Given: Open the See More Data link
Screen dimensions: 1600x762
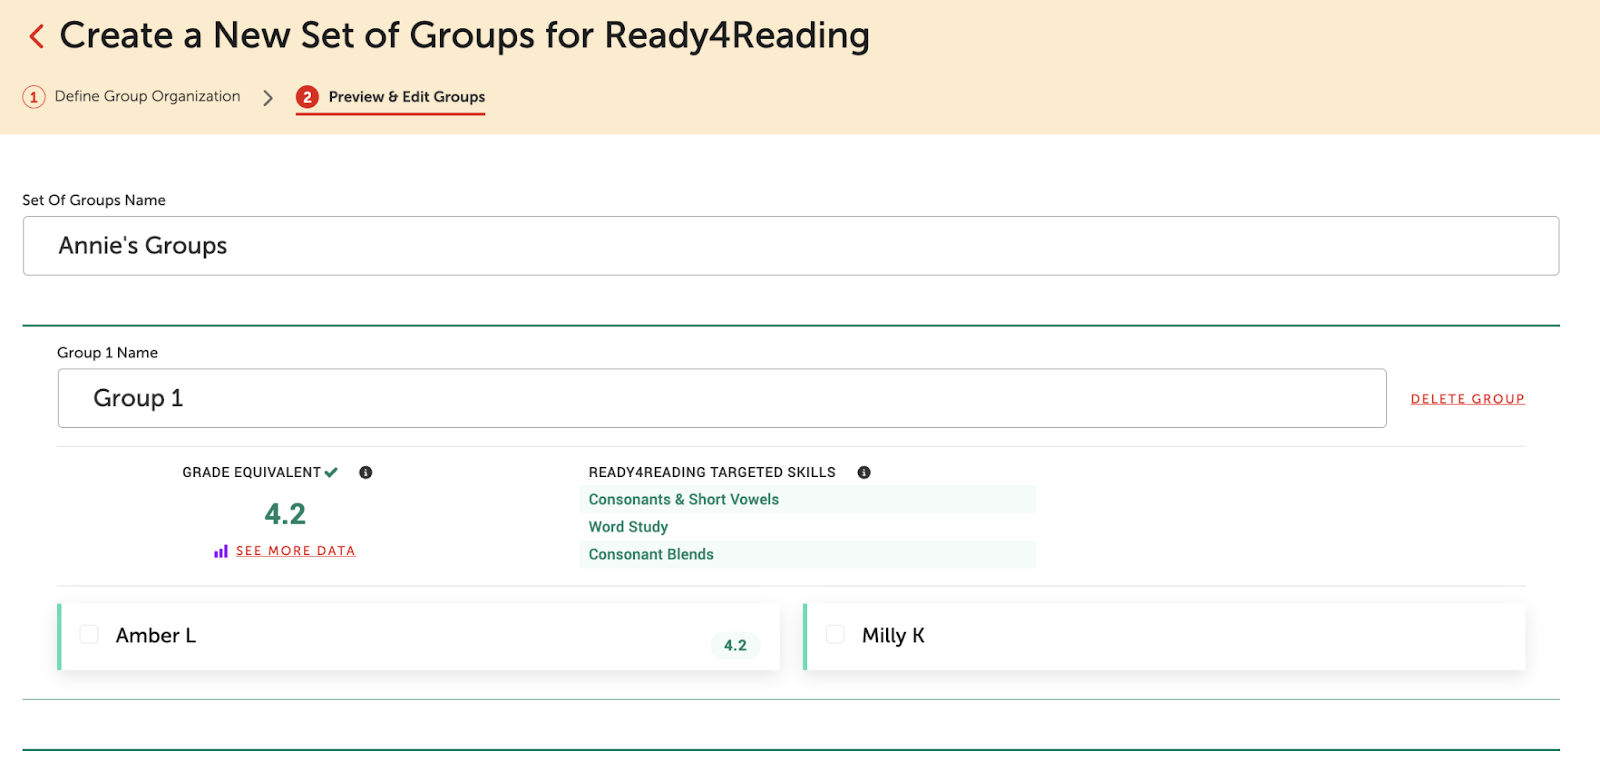Looking at the screenshot, I should [x=296, y=551].
